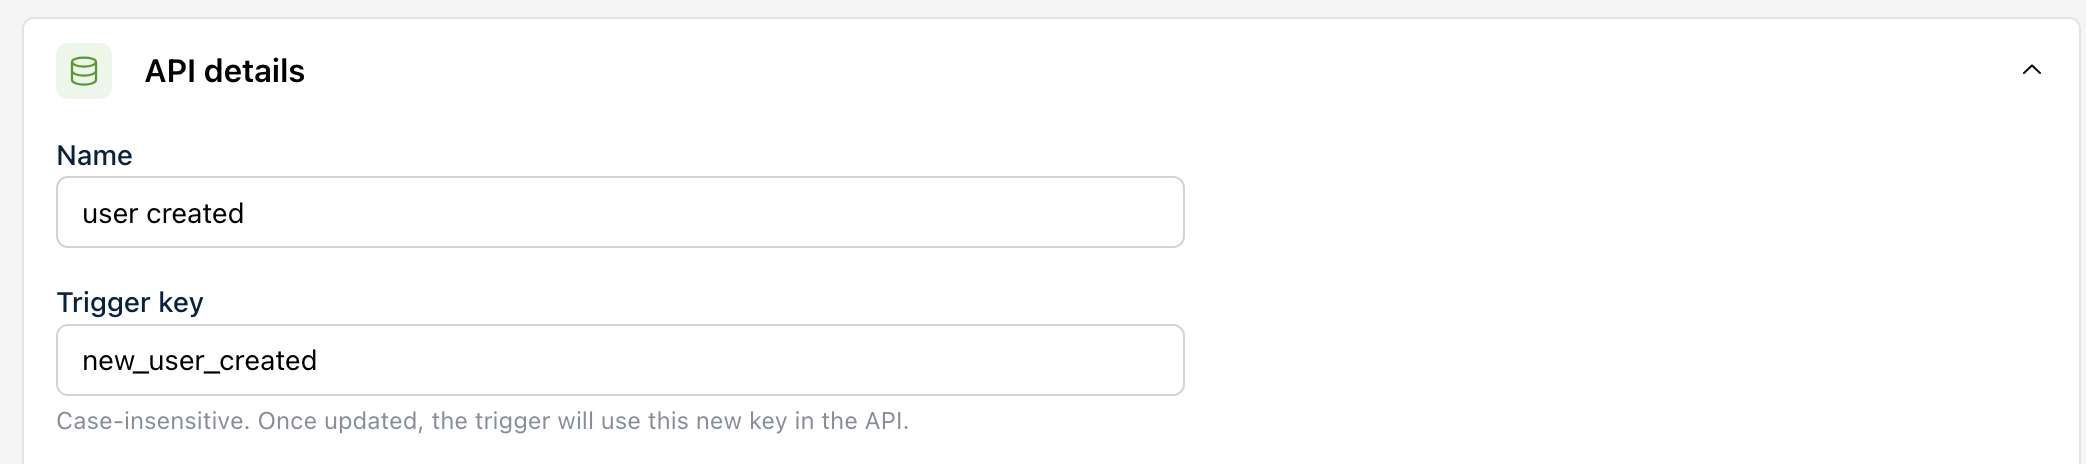
Task: Click the "new_user_created" text
Action: (x=199, y=361)
